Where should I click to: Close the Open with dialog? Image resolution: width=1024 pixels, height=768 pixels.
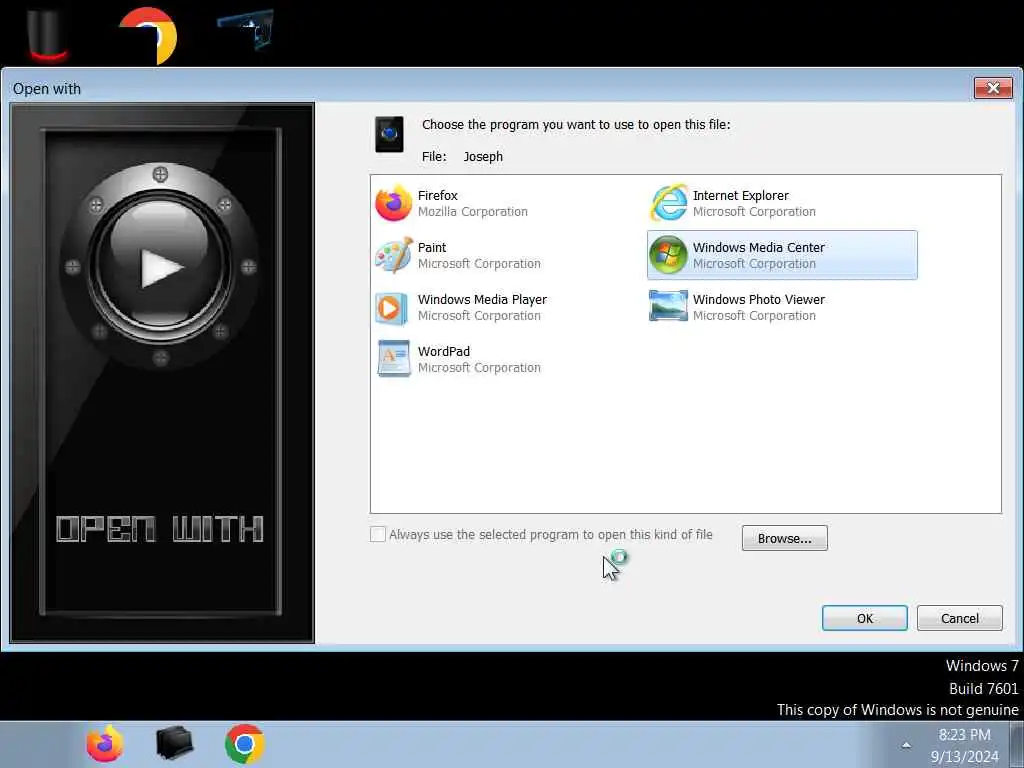pyautogui.click(x=993, y=88)
